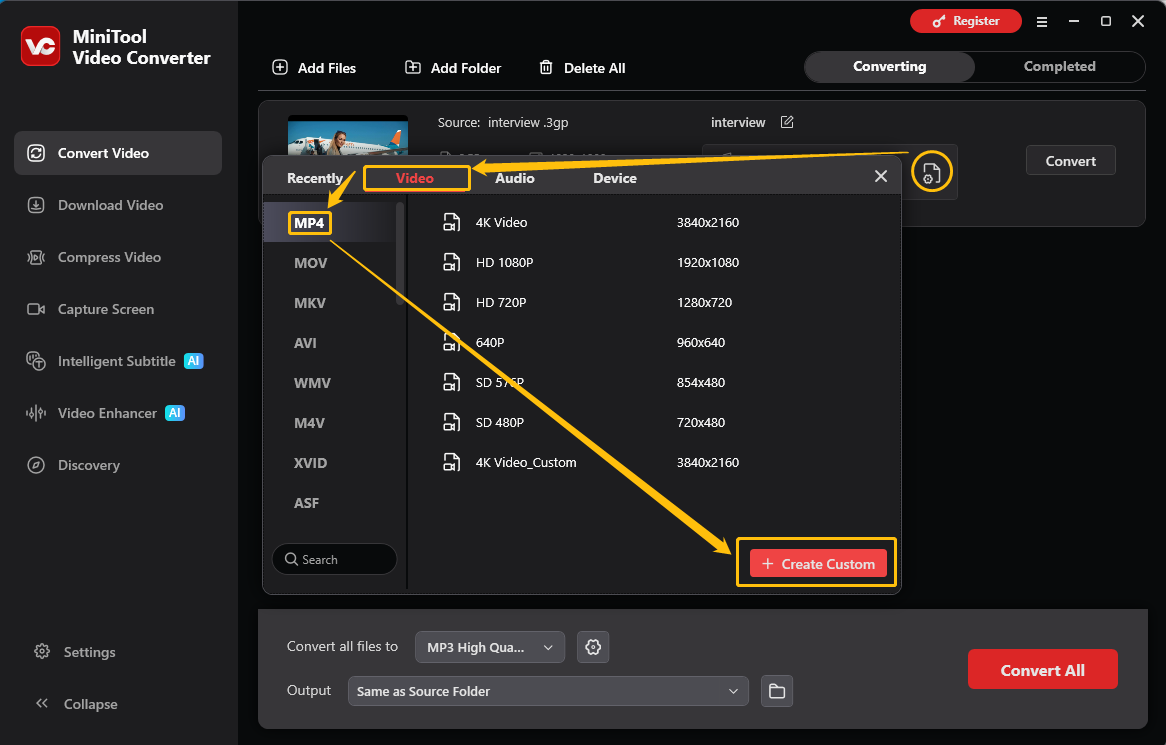1166x745 pixels.
Task: Click 4K Video preset icon
Action: (451, 222)
